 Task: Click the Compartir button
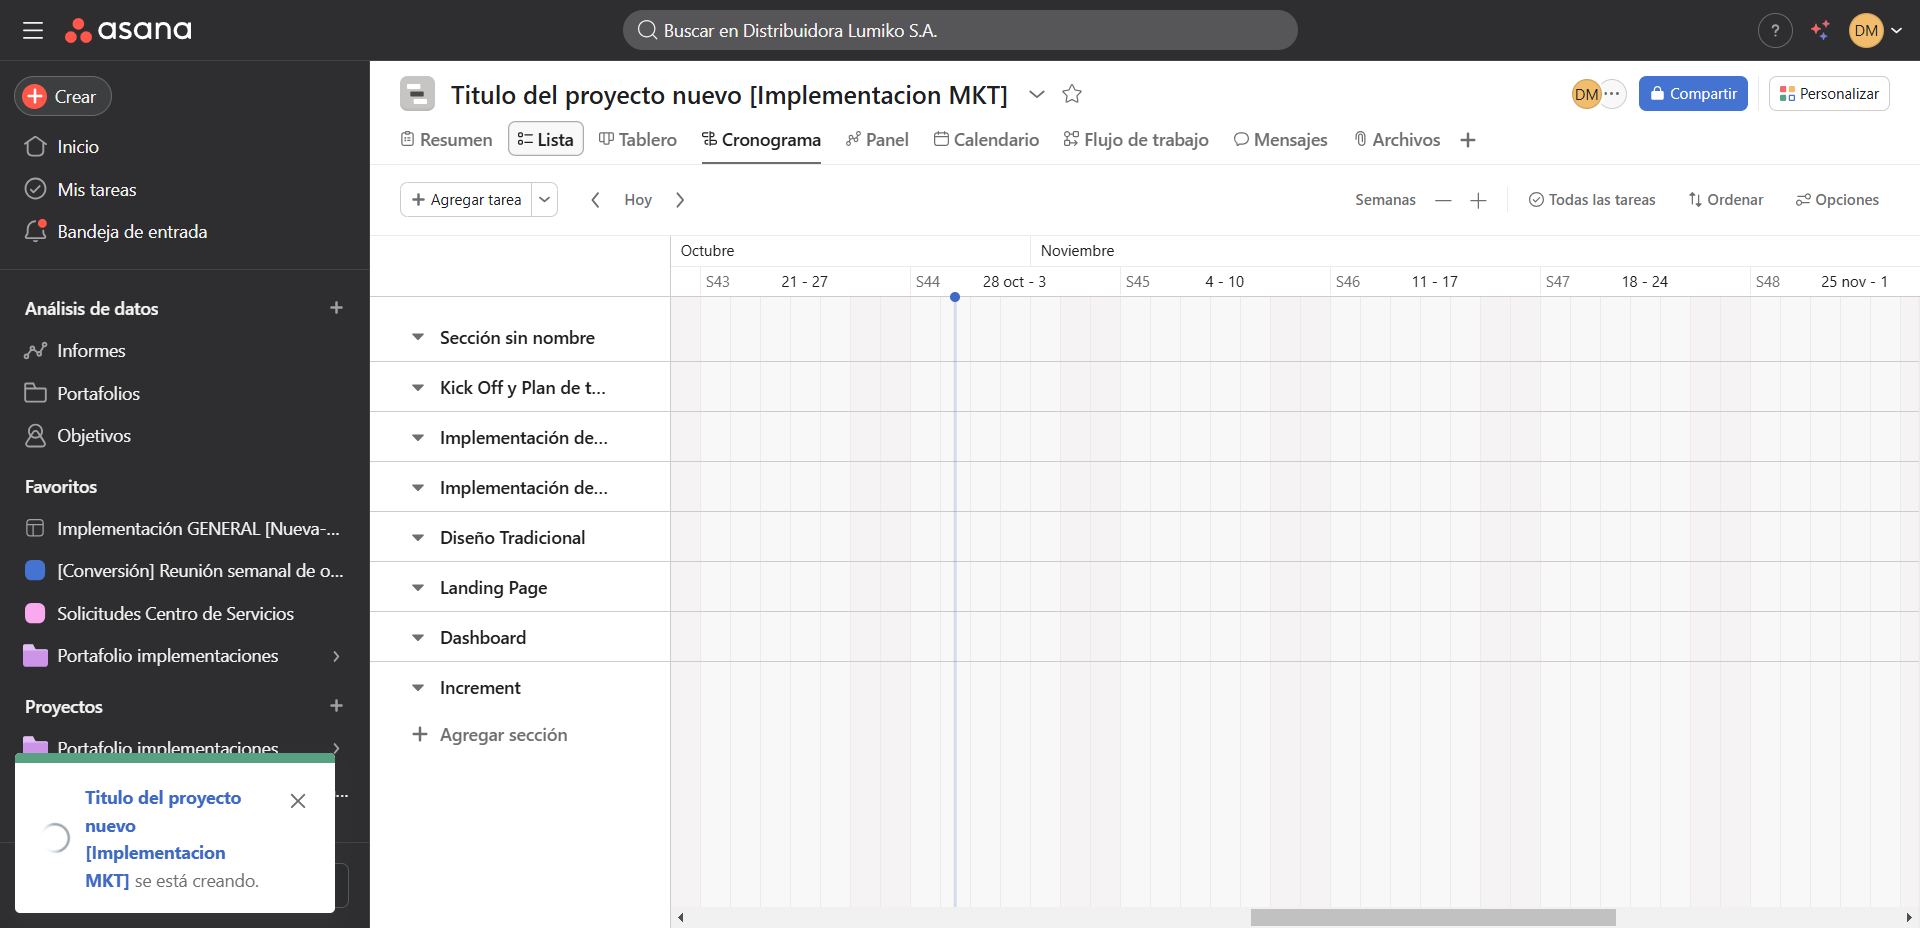(x=1693, y=94)
